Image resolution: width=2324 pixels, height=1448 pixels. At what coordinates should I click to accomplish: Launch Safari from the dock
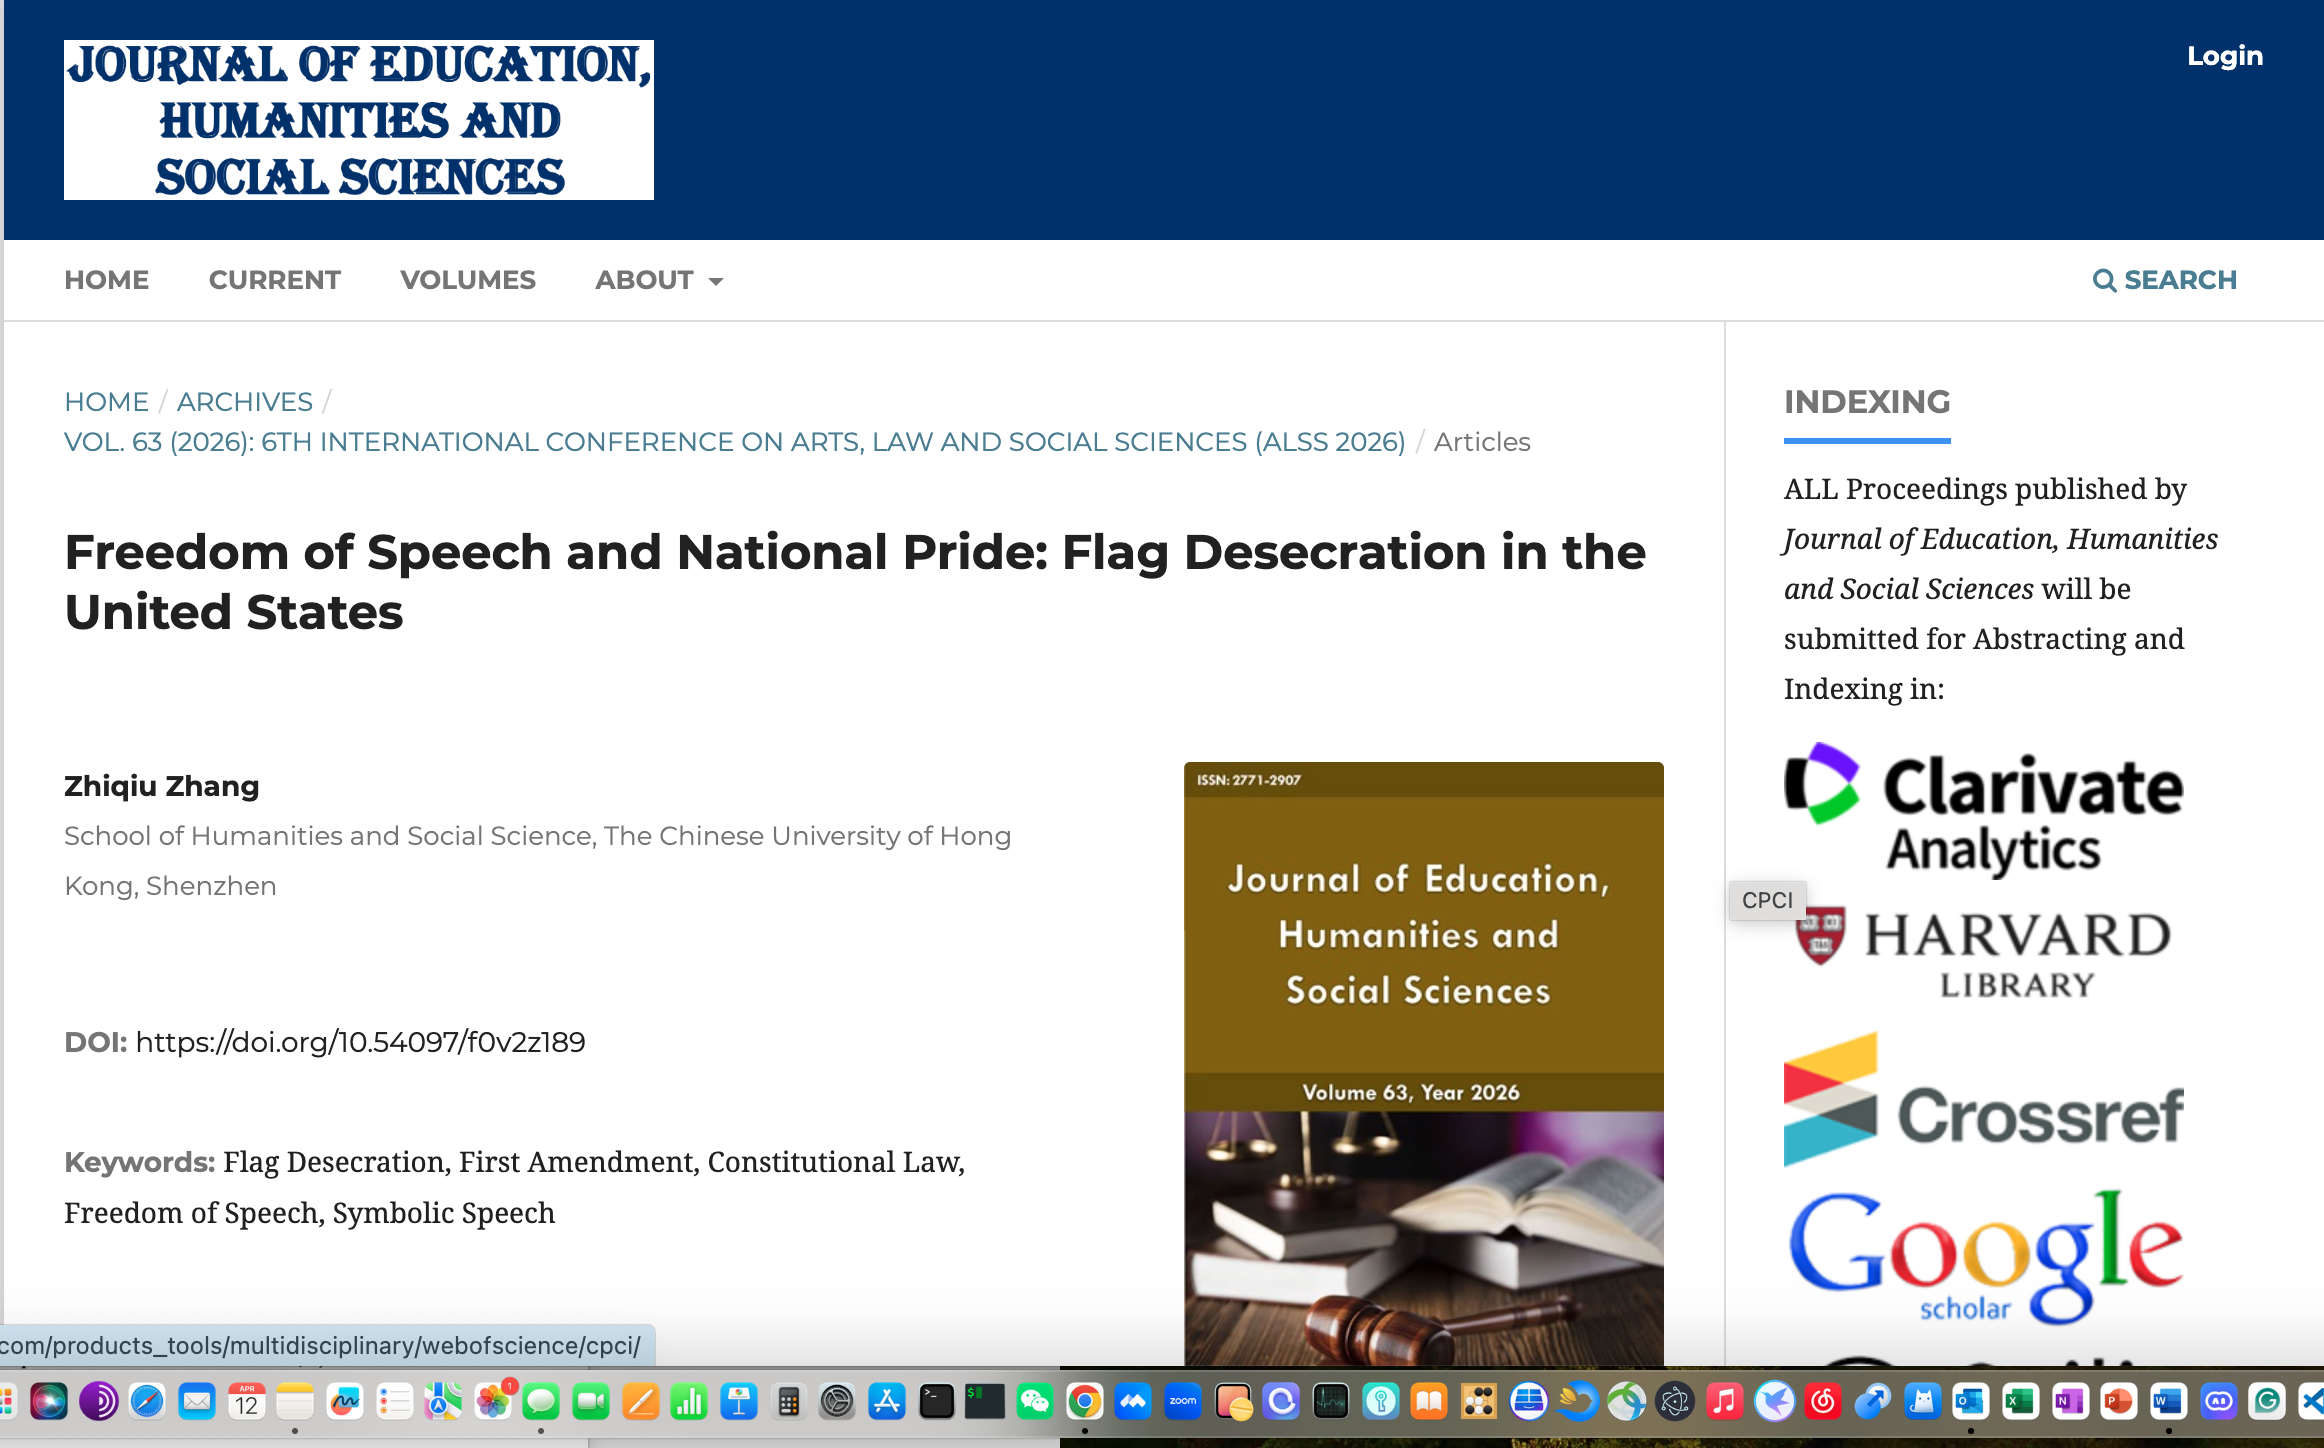(147, 1402)
